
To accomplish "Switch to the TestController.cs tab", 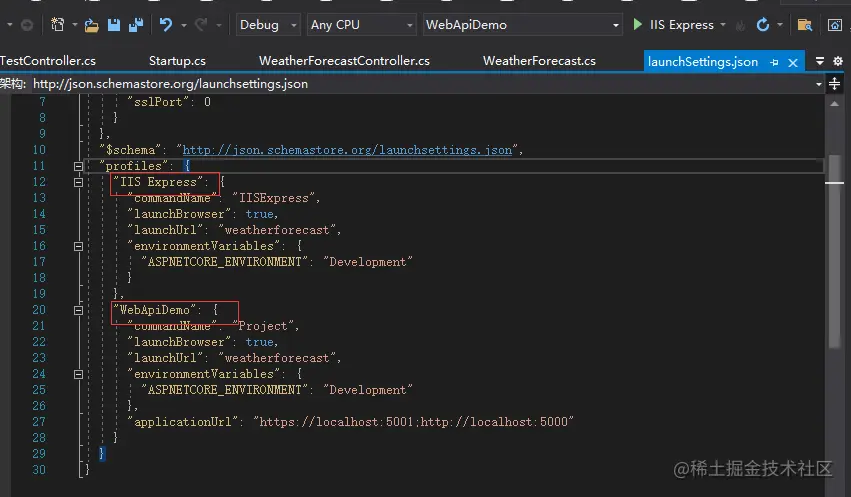I will [x=48, y=61].
